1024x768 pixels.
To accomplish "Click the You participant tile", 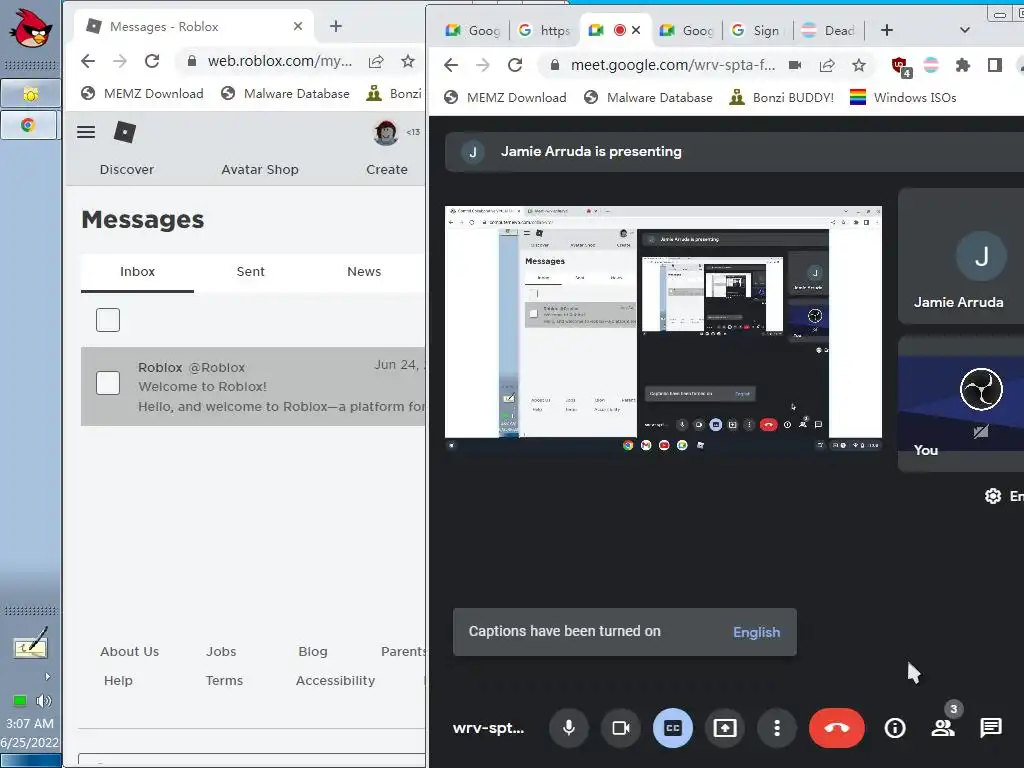I will 961,404.
